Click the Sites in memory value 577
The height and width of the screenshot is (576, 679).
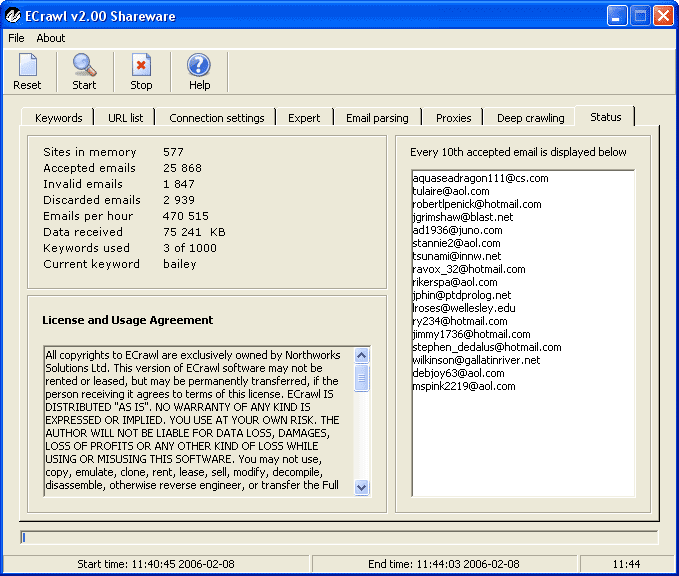coord(173,152)
